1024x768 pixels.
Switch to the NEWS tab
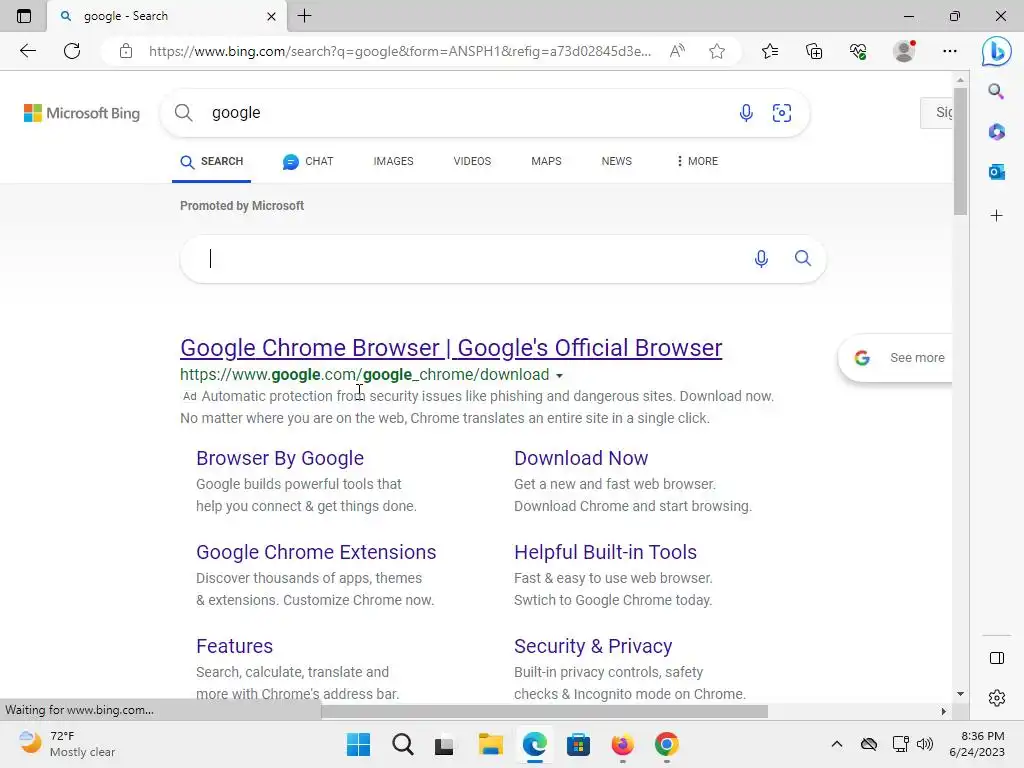coord(616,161)
